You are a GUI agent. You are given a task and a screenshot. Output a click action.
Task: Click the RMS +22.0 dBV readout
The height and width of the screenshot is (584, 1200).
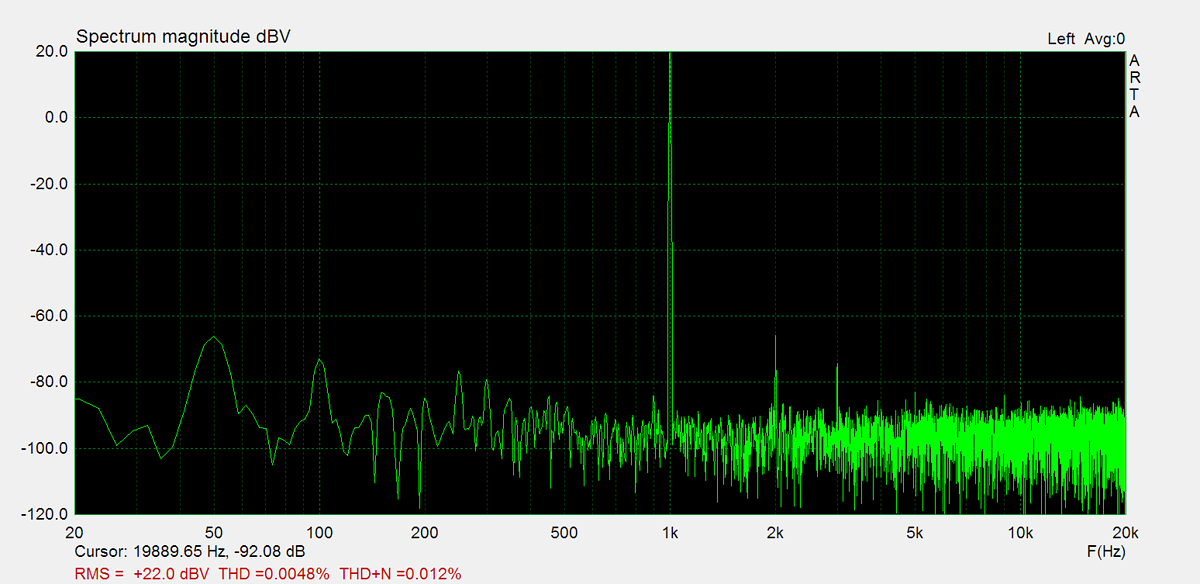[143, 574]
